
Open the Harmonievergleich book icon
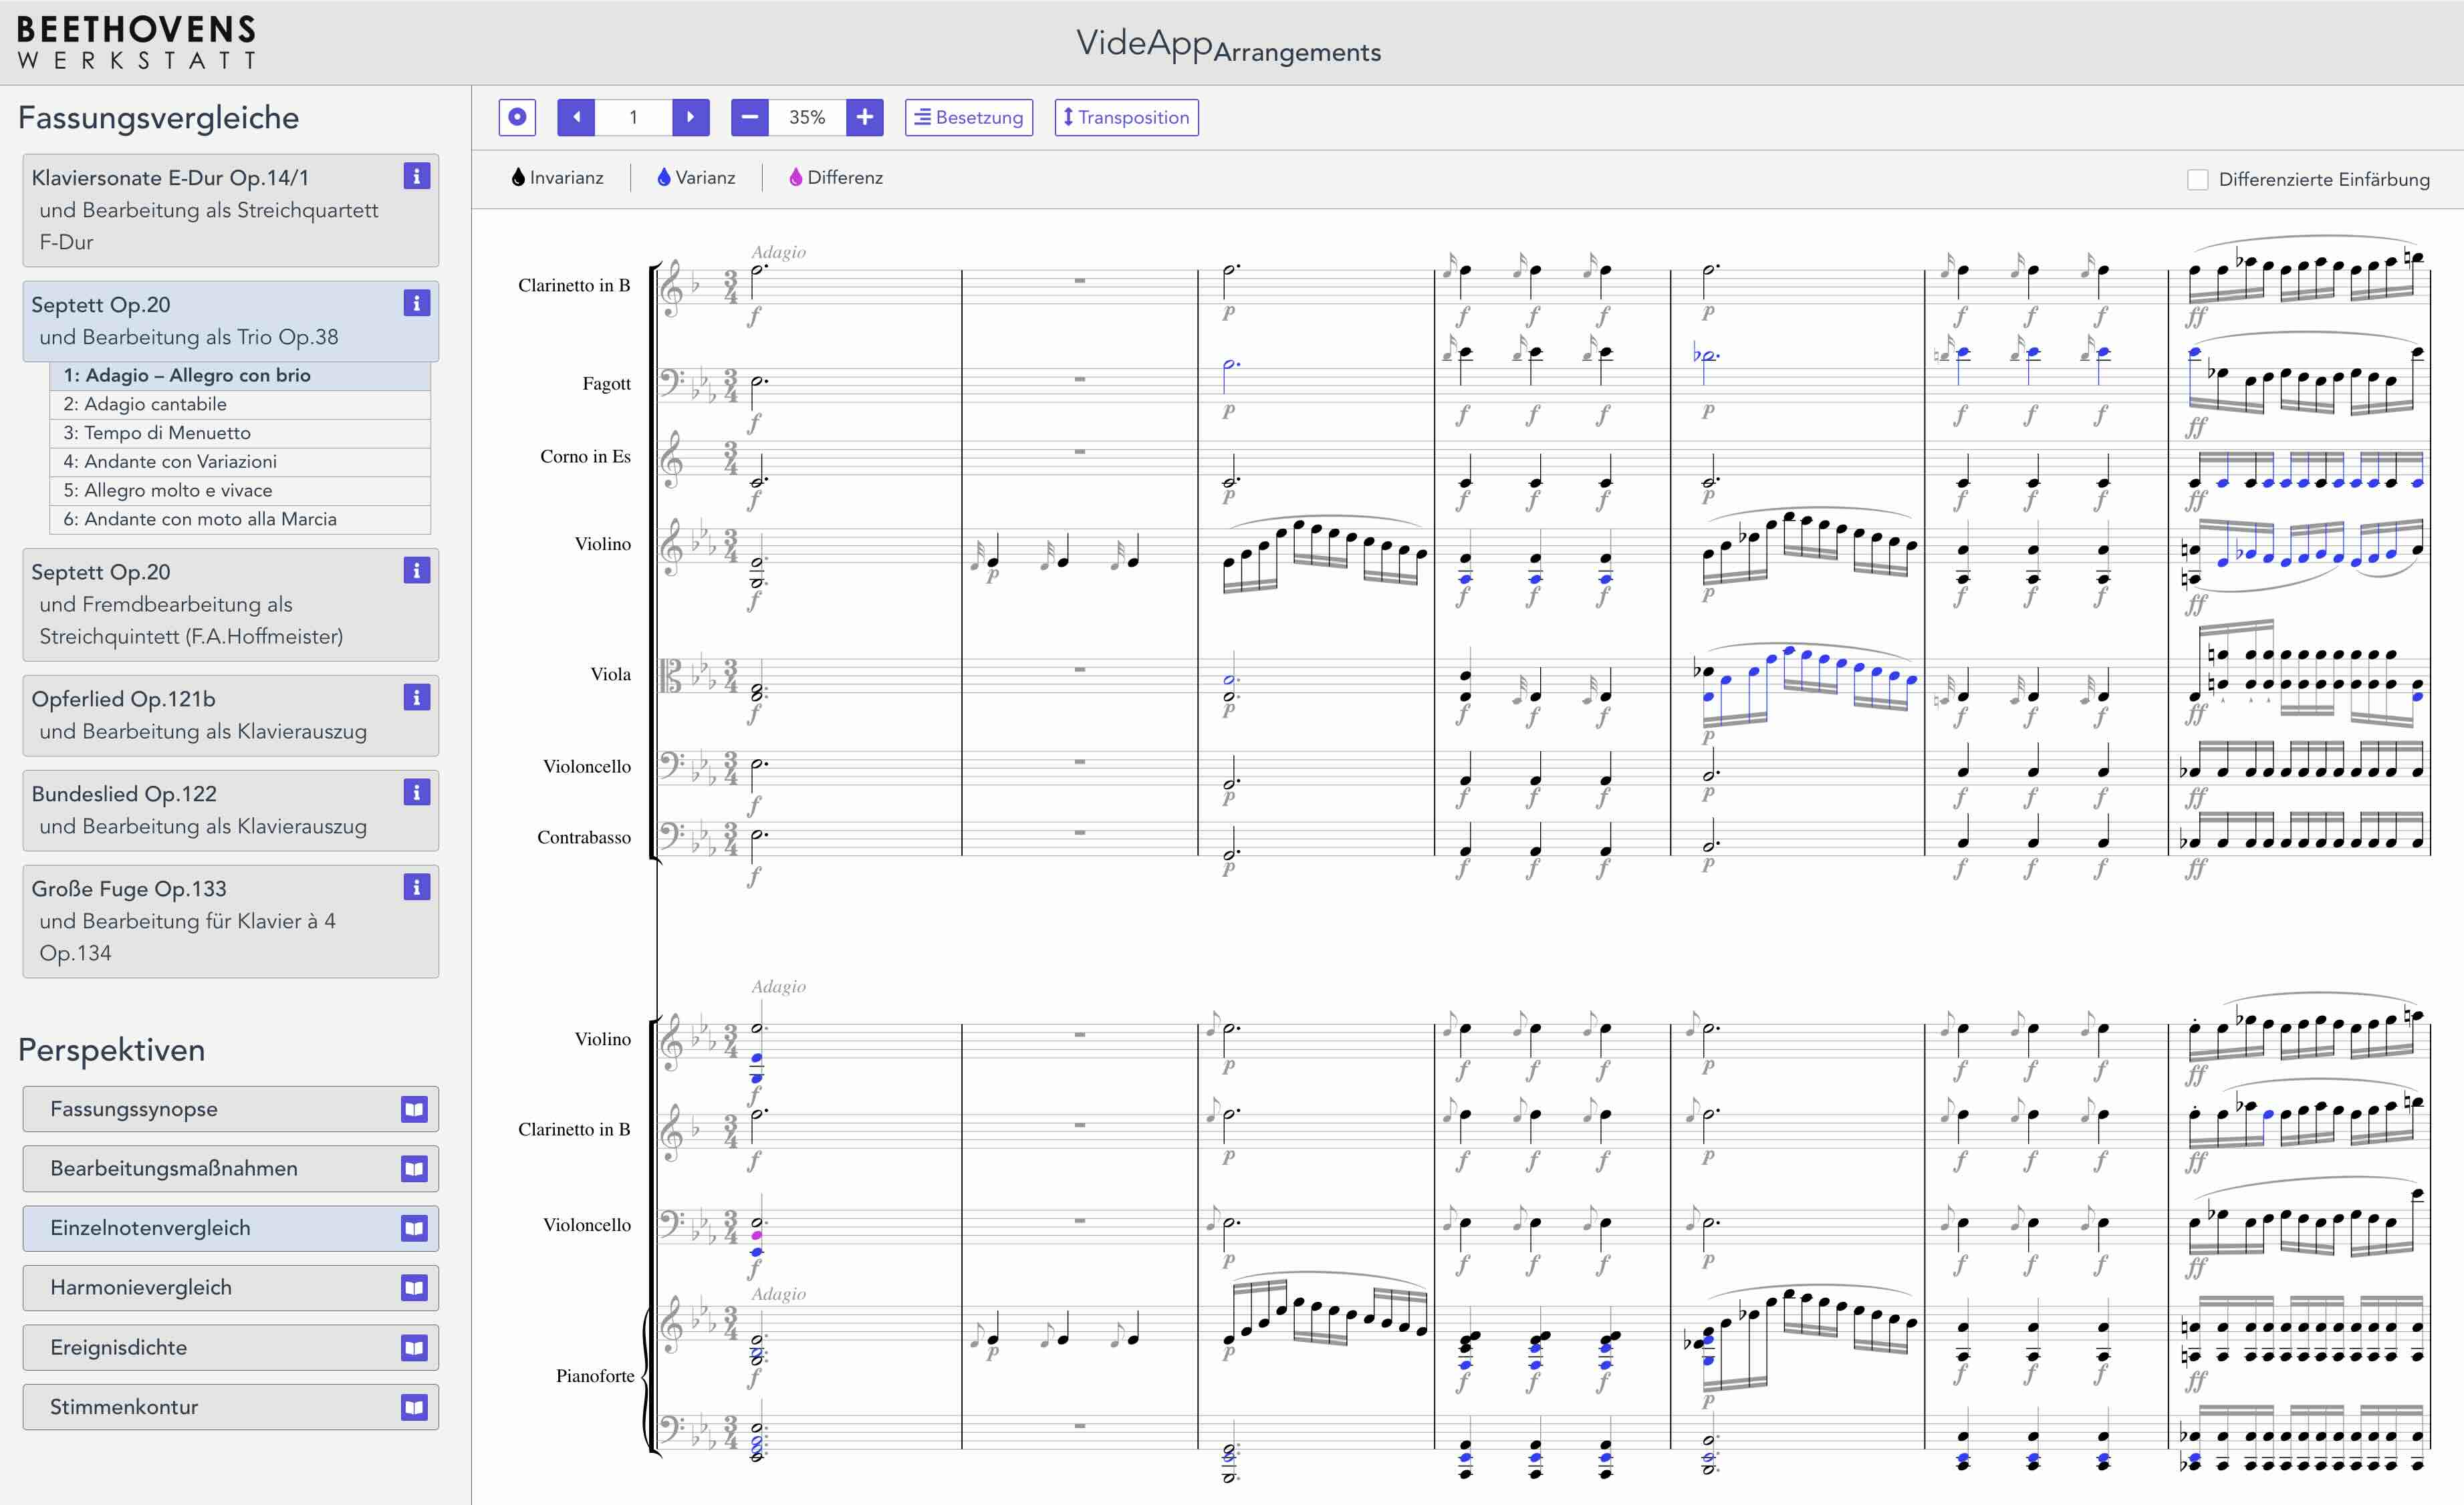[414, 1287]
